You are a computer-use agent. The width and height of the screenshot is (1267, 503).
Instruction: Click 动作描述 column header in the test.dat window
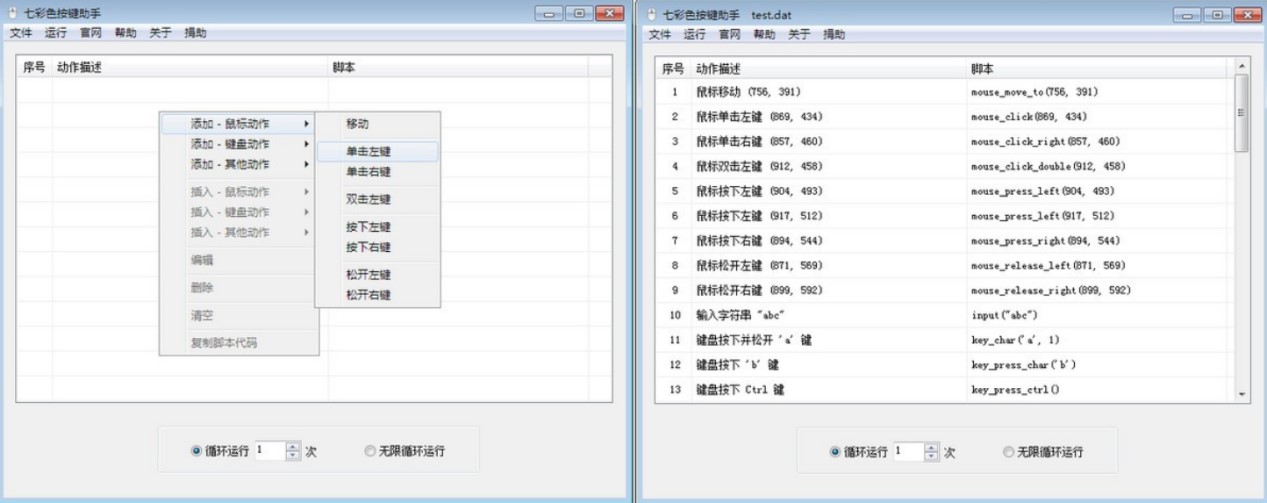pos(829,69)
